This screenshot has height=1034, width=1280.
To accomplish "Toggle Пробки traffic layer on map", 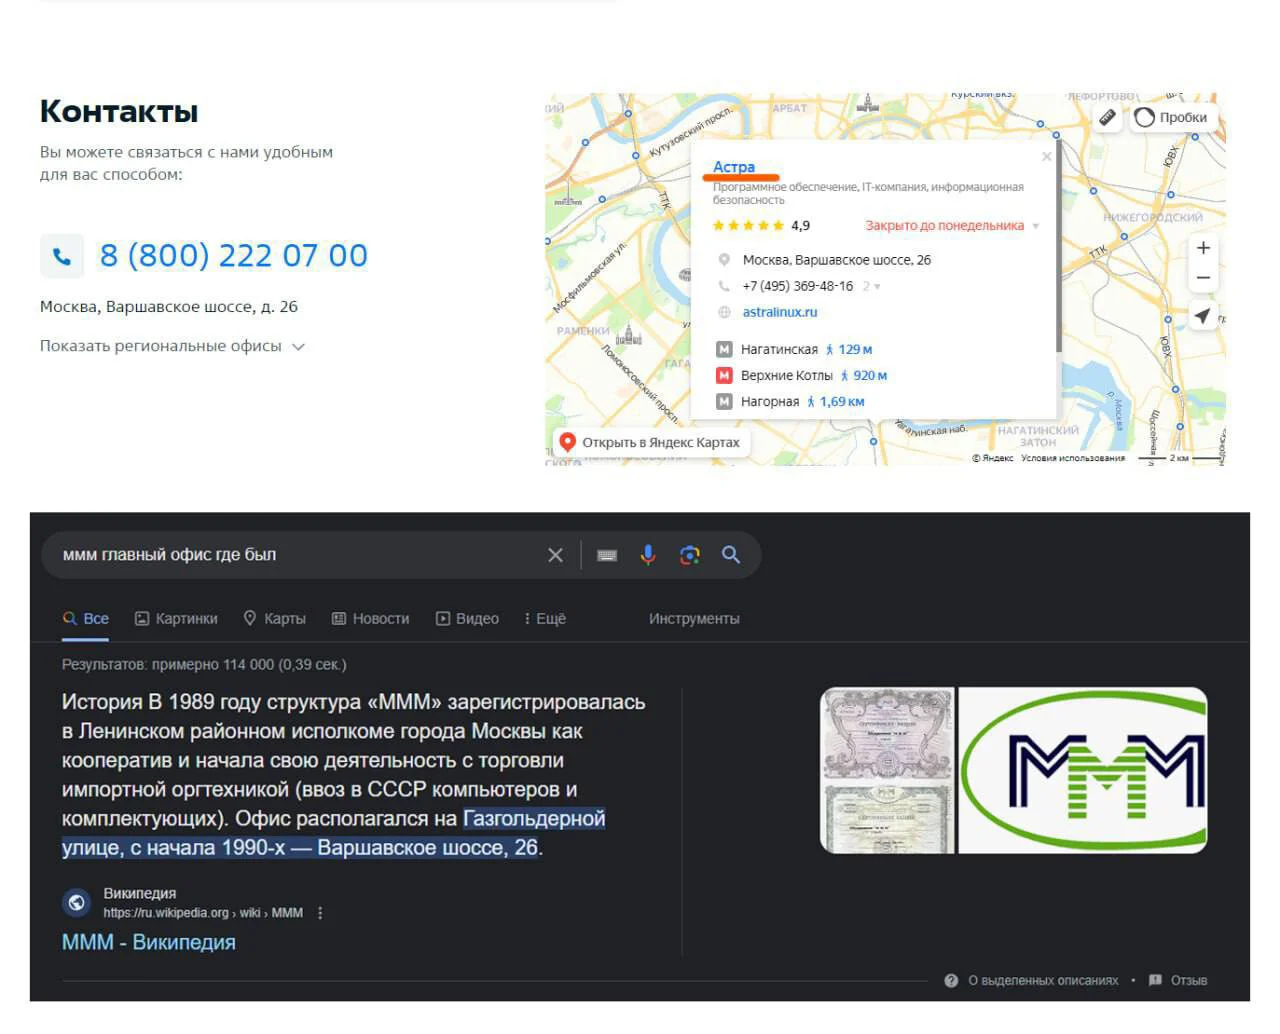I will [x=1171, y=117].
